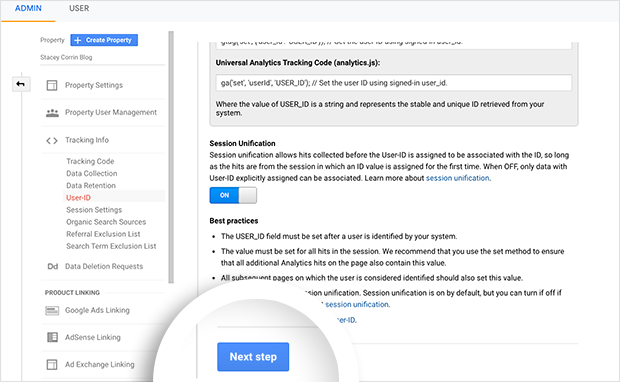Open Ad Exchange Linking
620x382 pixels.
coord(100,364)
